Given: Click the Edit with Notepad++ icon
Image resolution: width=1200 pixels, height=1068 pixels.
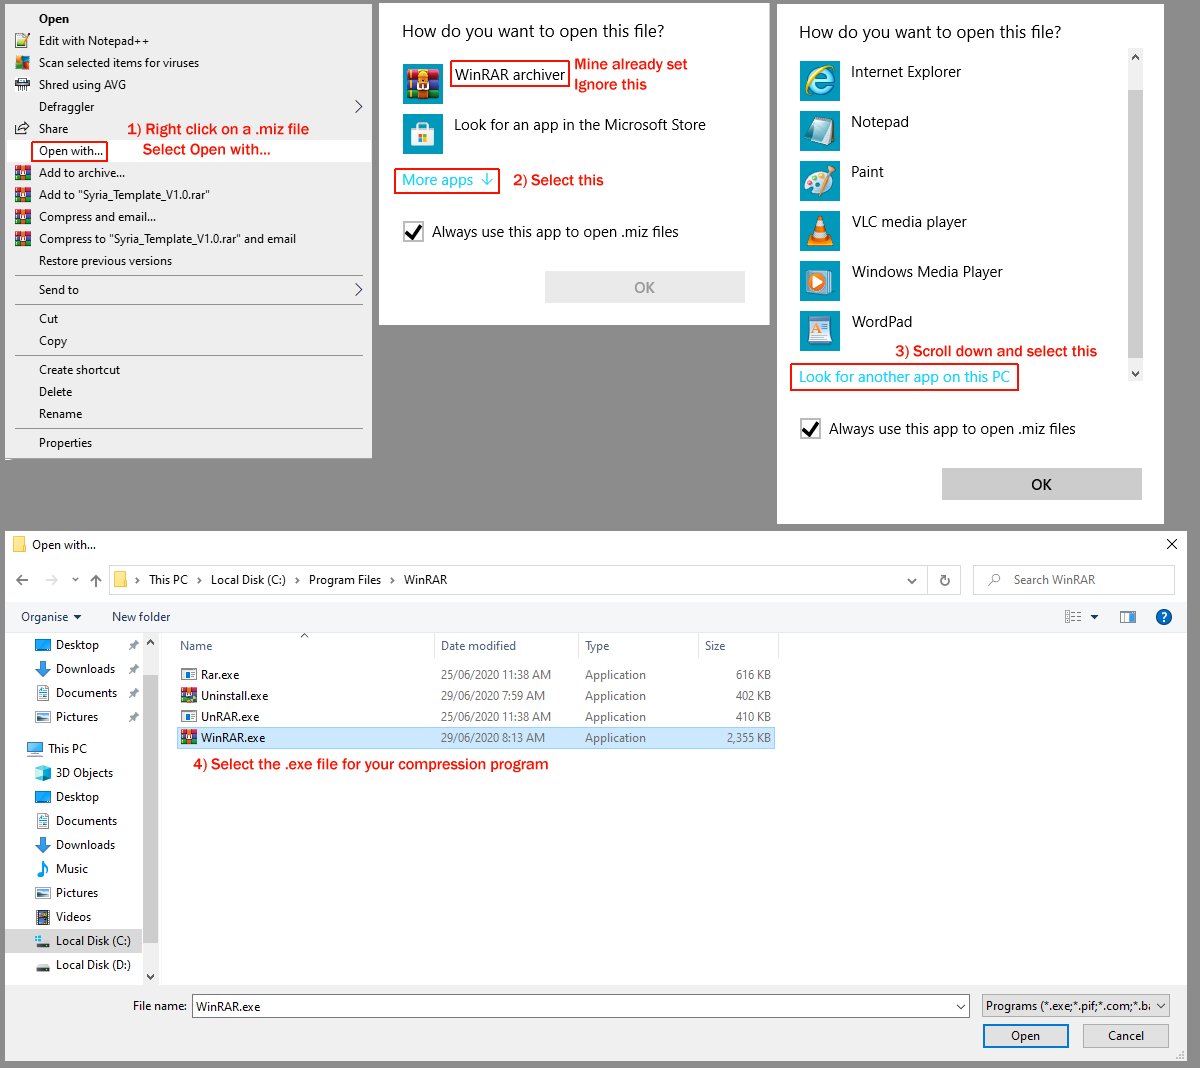Looking at the screenshot, I should [x=22, y=41].
